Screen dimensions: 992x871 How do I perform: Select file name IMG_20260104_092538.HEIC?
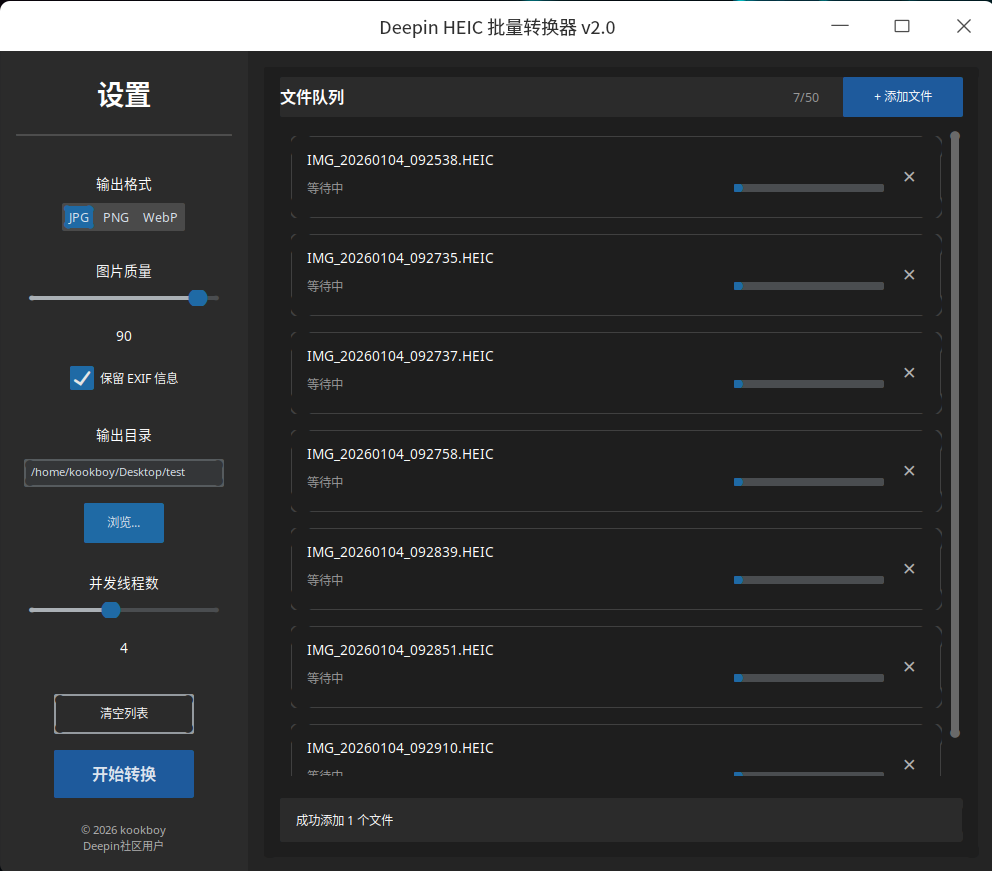[x=400, y=160]
